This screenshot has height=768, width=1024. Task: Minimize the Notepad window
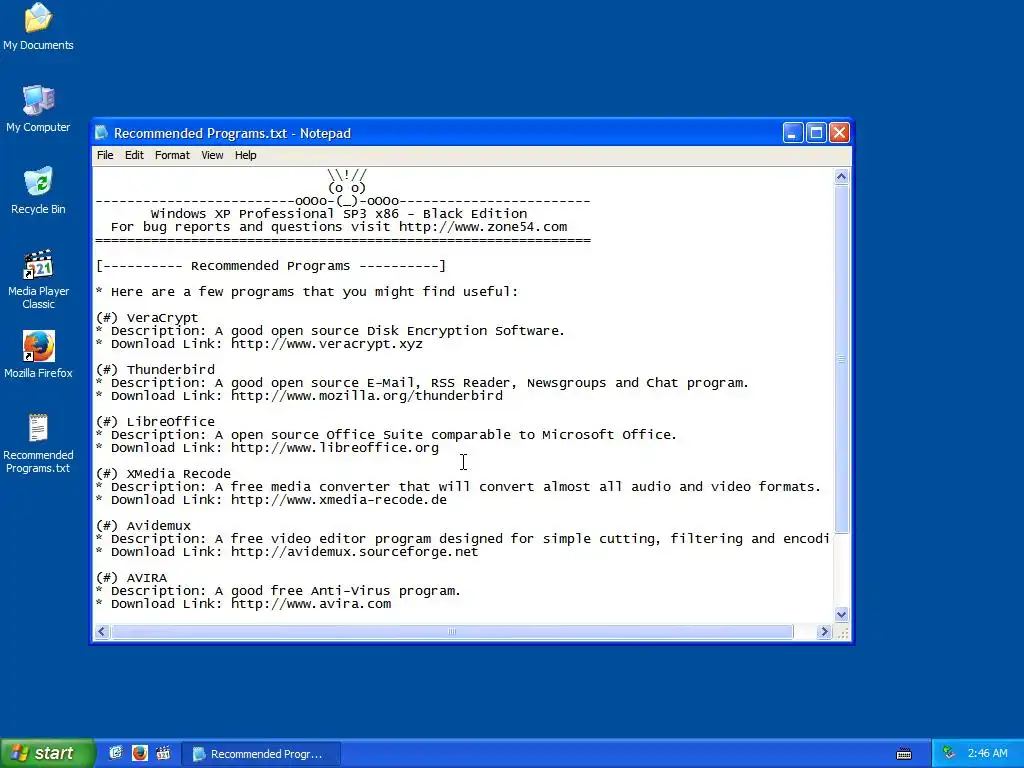click(x=793, y=133)
